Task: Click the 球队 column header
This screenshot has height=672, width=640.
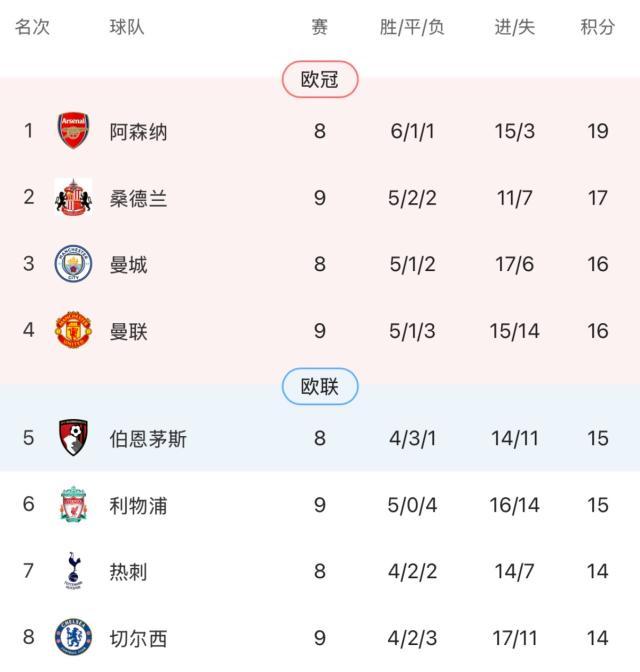Action: click(x=127, y=27)
